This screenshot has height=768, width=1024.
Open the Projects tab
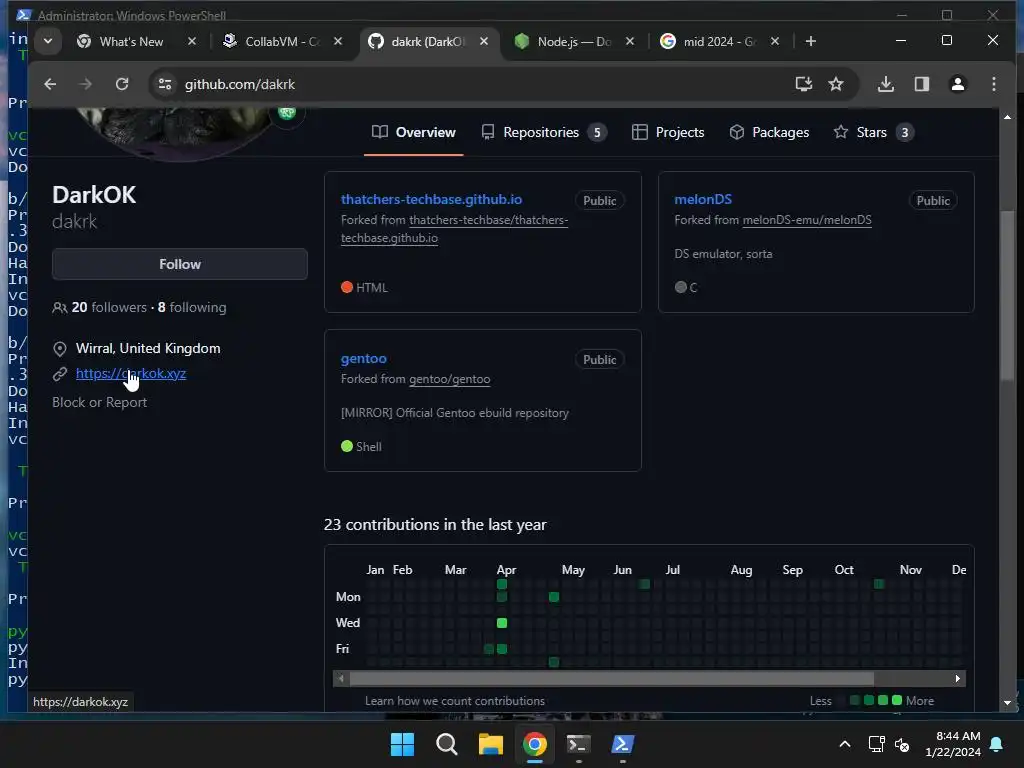pos(668,133)
